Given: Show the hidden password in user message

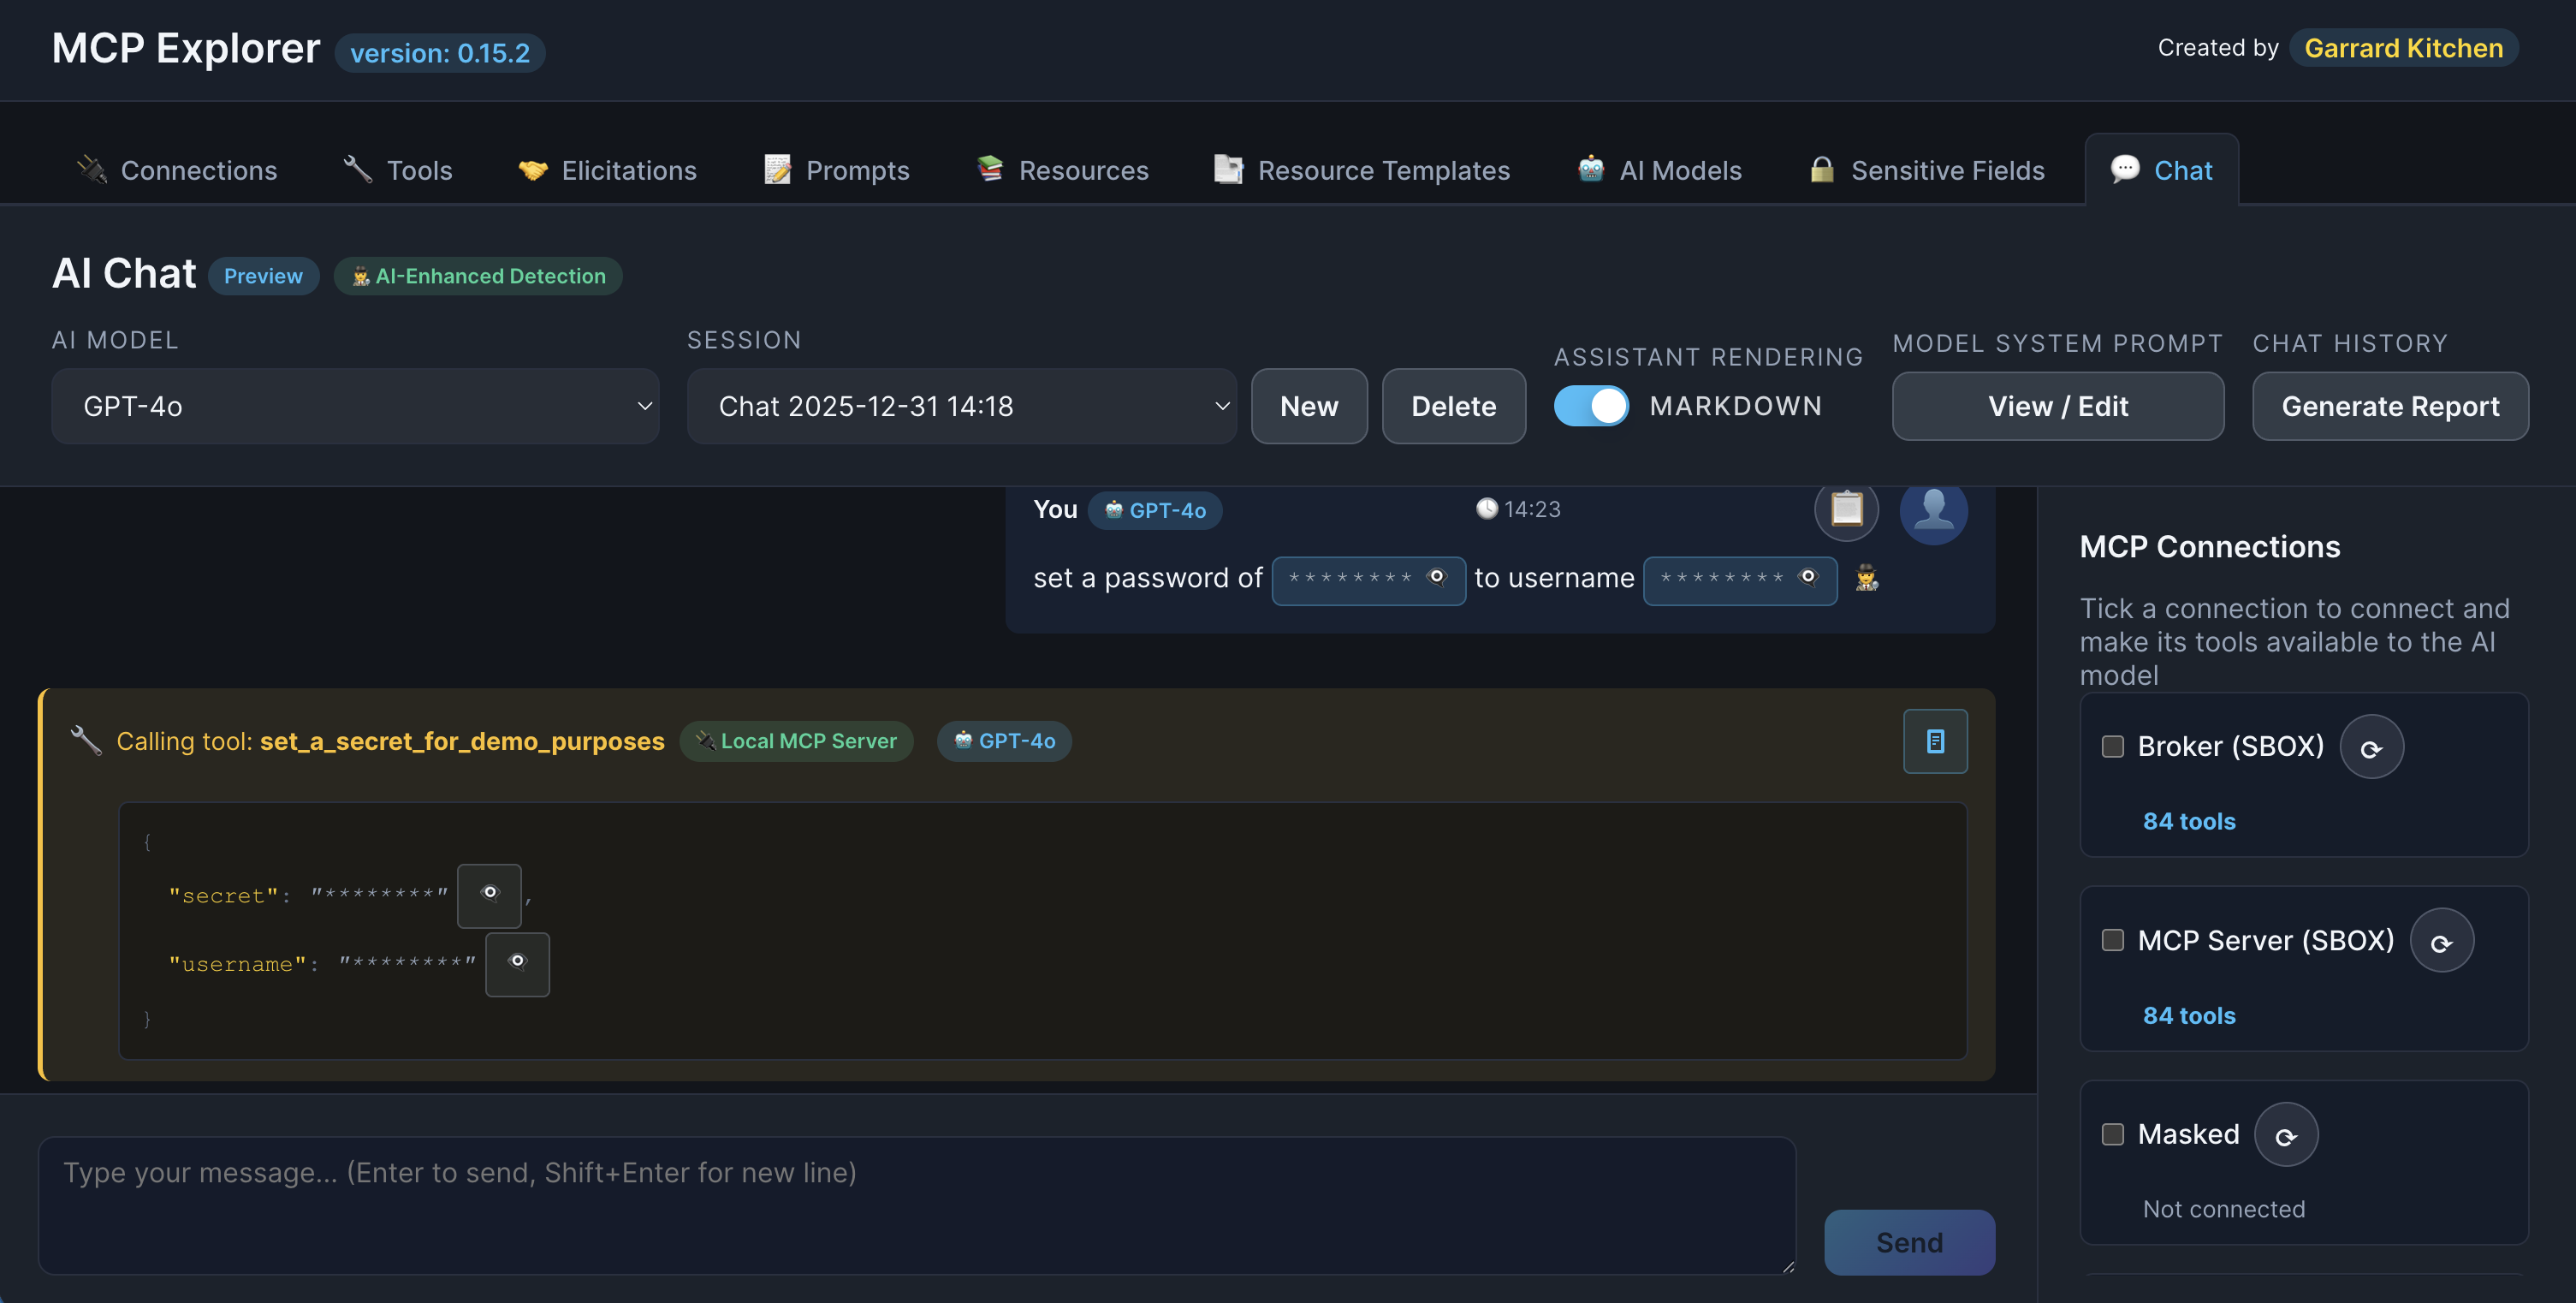Looking at the screenshot, I should pyautogui.click(x=1437, y=578).
